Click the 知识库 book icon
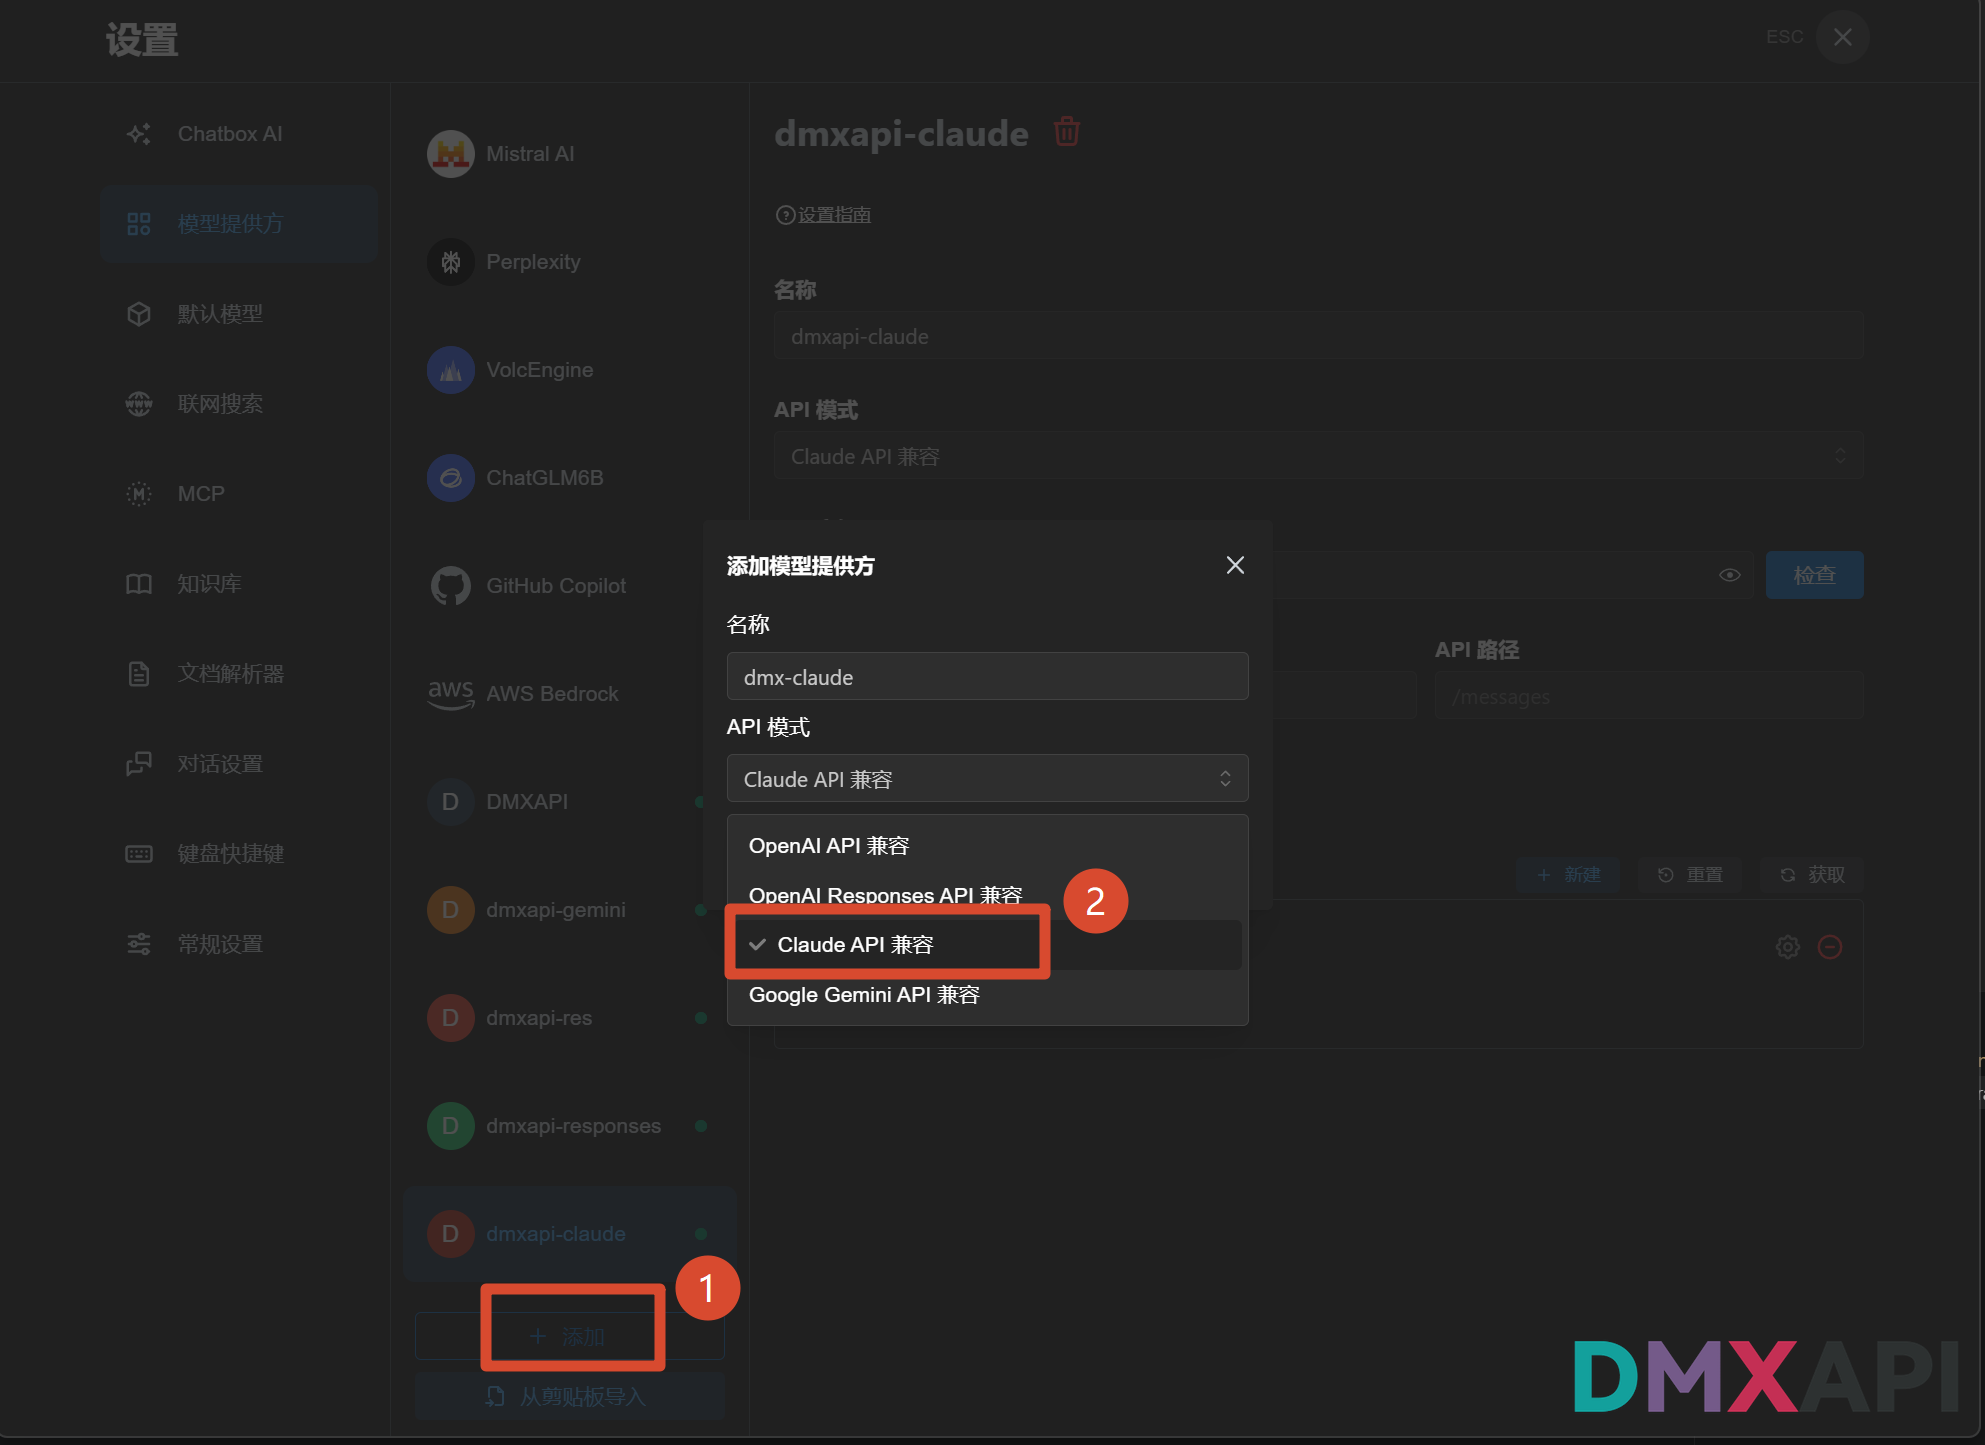Image resolution: width=1985 pixels, height=1445 pixels. pyautogui.click(x=139, y=584)
